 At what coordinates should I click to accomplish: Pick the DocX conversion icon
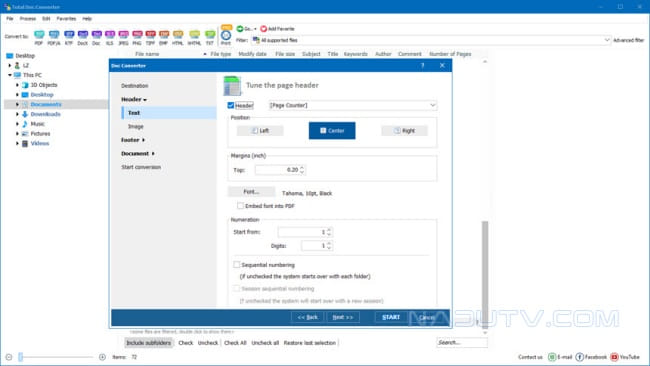82,37
